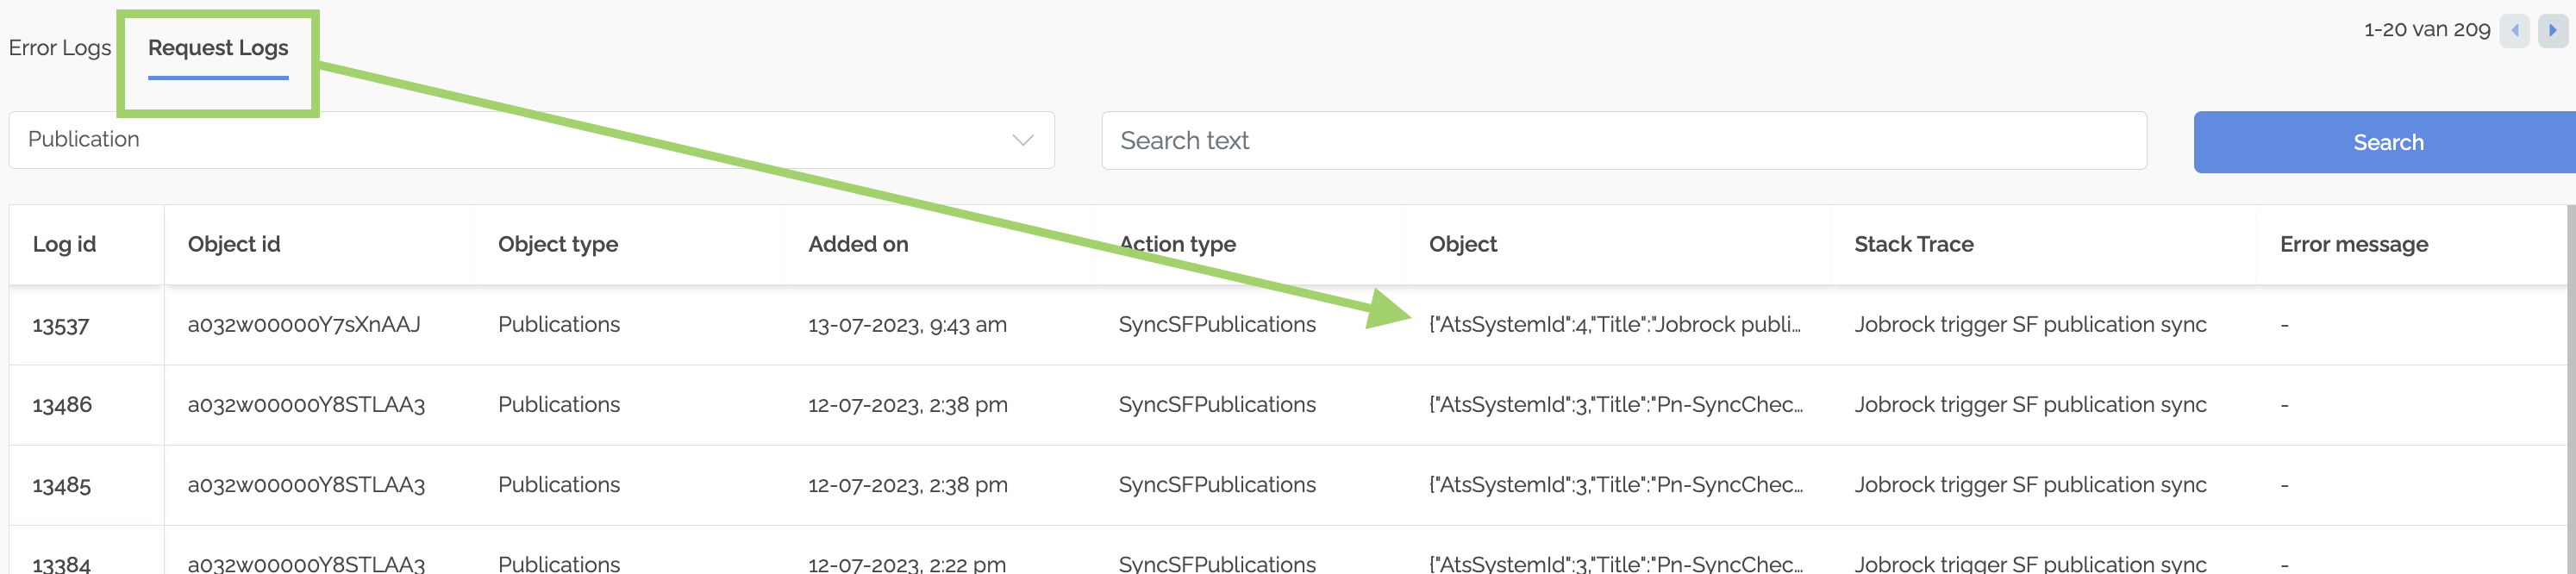Switch to the Error Logs tab
Image resolution: width=2576 pixels, height=574 pixels.
[x=60, y=48]
